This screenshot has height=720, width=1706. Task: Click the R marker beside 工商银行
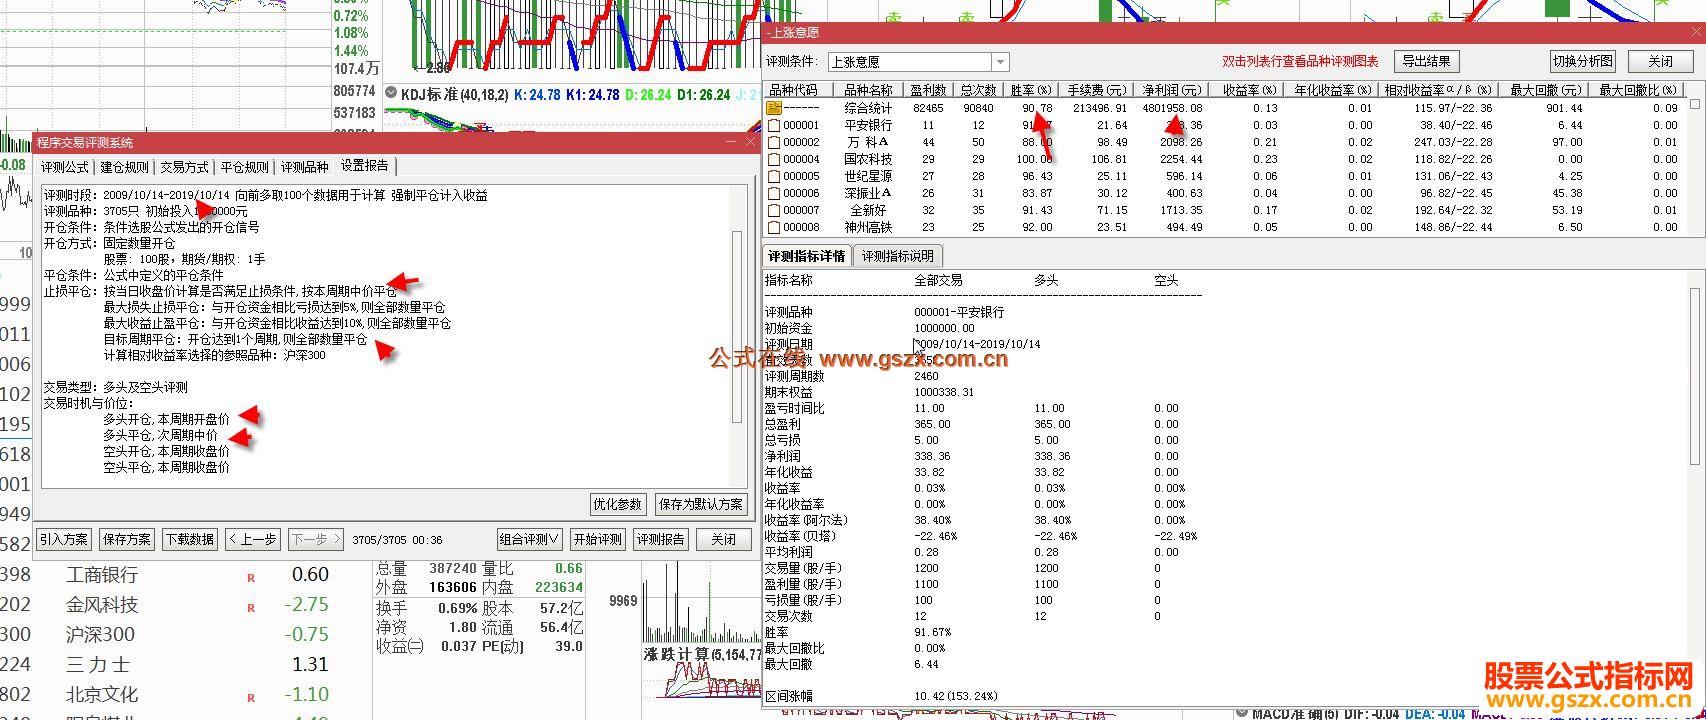pos(251,577)
